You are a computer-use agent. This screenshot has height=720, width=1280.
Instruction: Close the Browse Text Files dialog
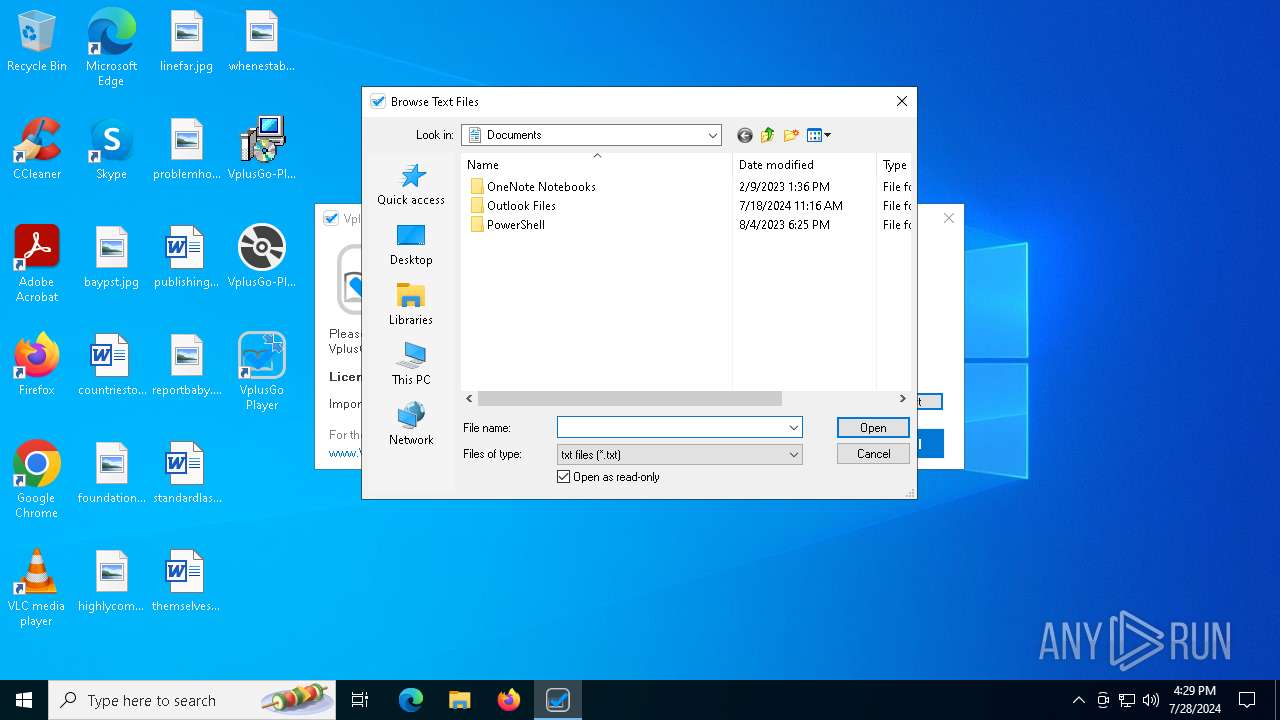[901, 101]
